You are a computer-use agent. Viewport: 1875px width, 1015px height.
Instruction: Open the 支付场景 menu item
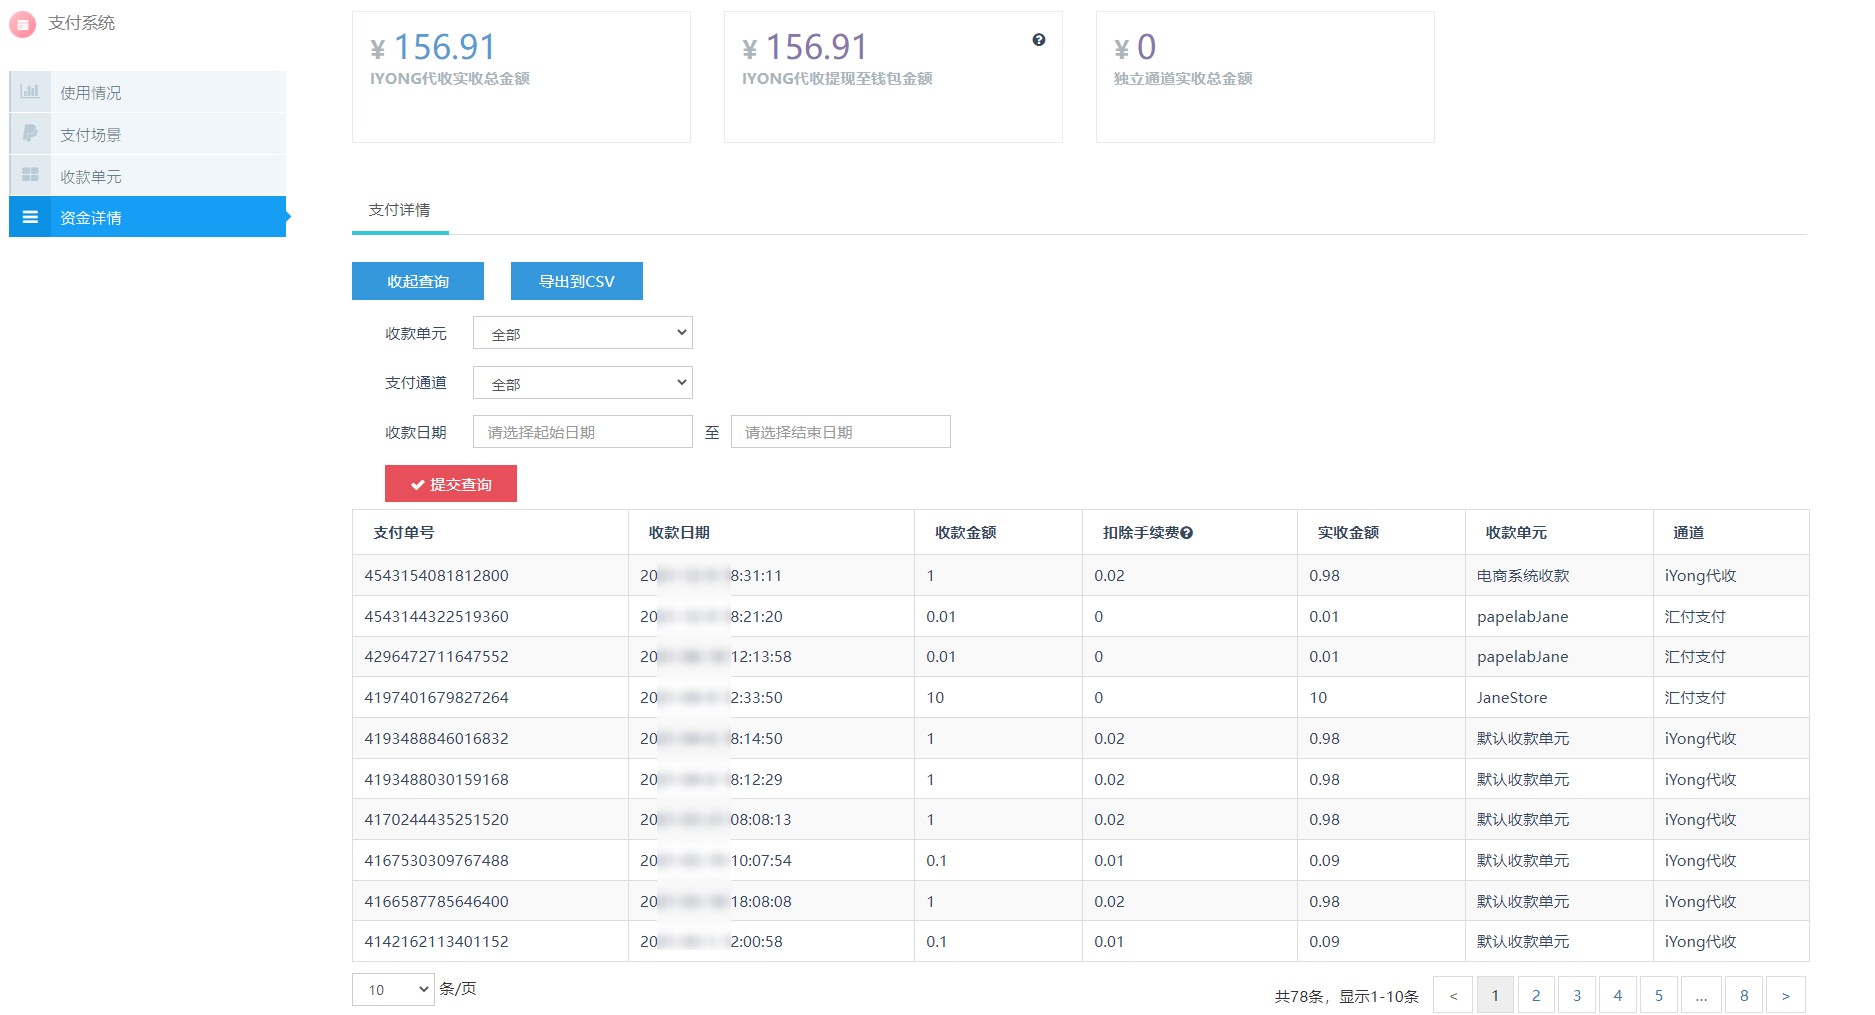pos(148,134)
